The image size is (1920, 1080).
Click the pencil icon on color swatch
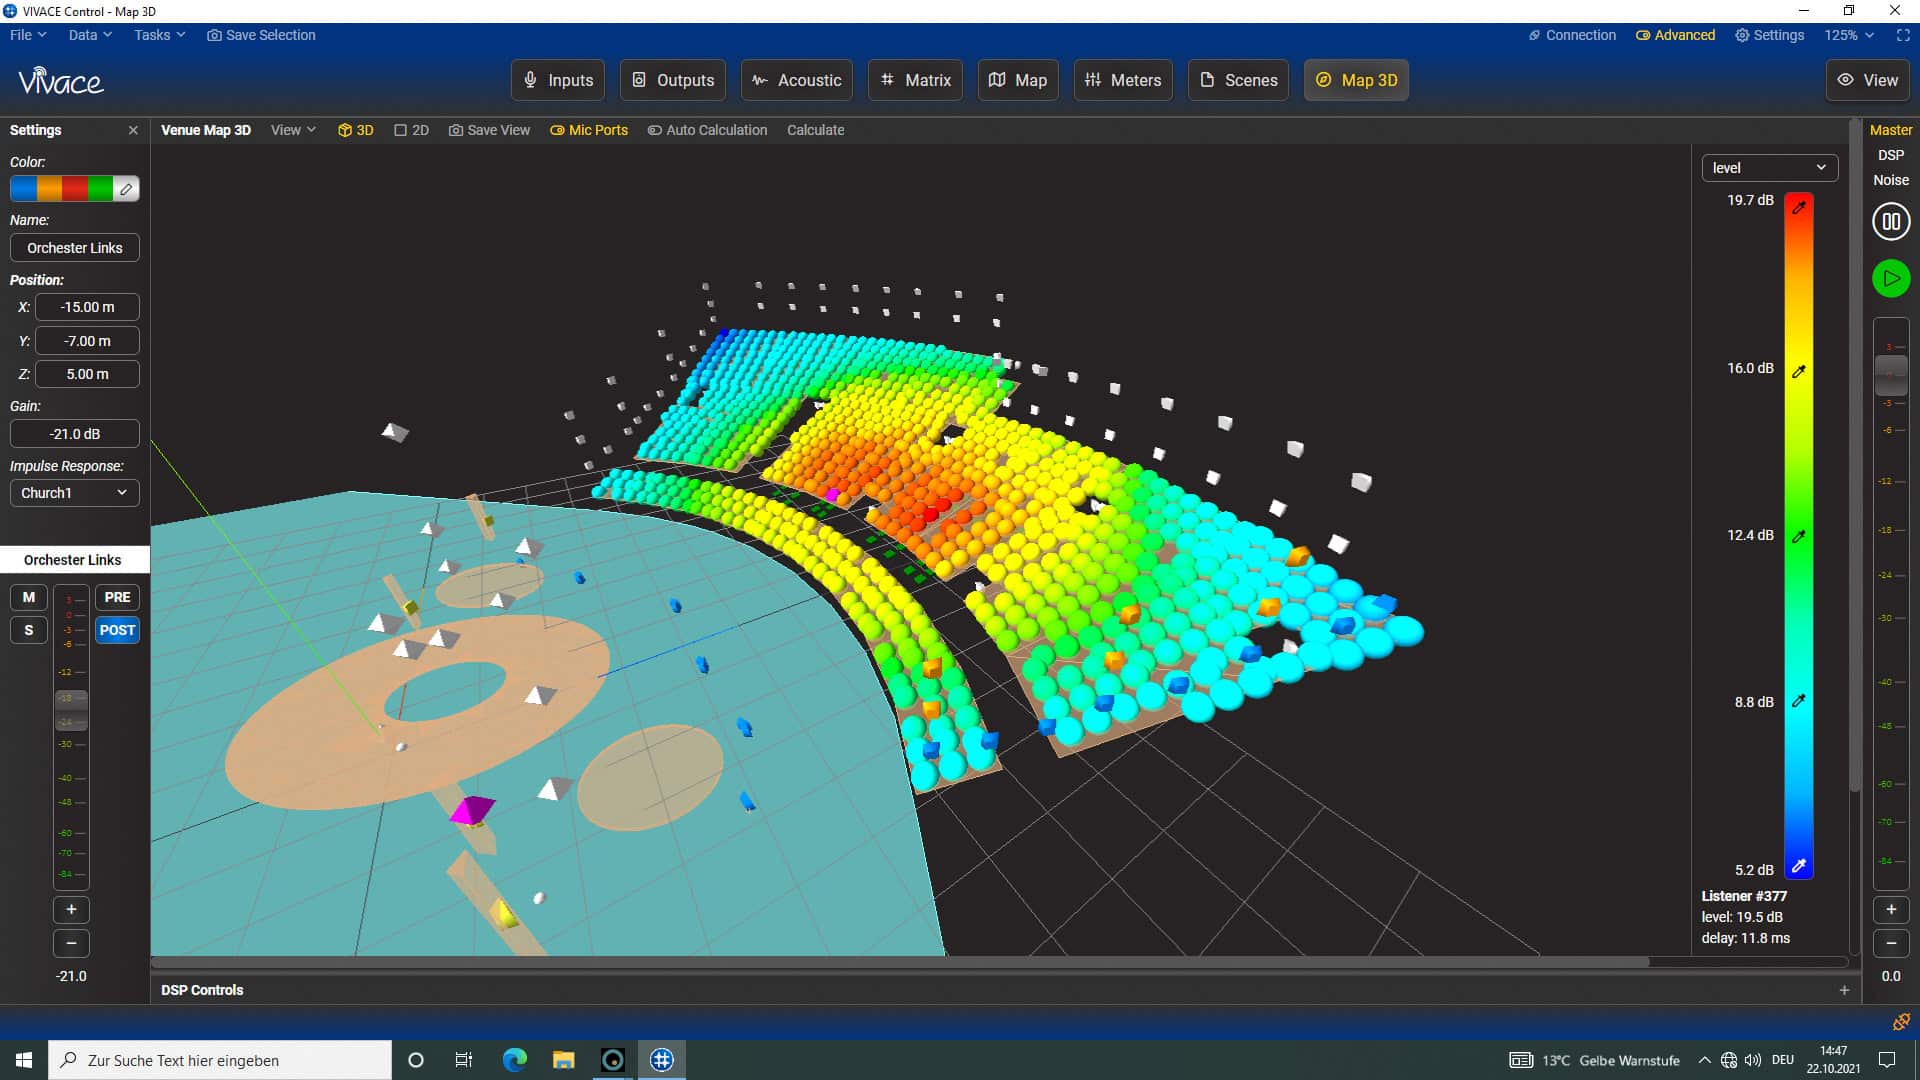tap(126, 189)
